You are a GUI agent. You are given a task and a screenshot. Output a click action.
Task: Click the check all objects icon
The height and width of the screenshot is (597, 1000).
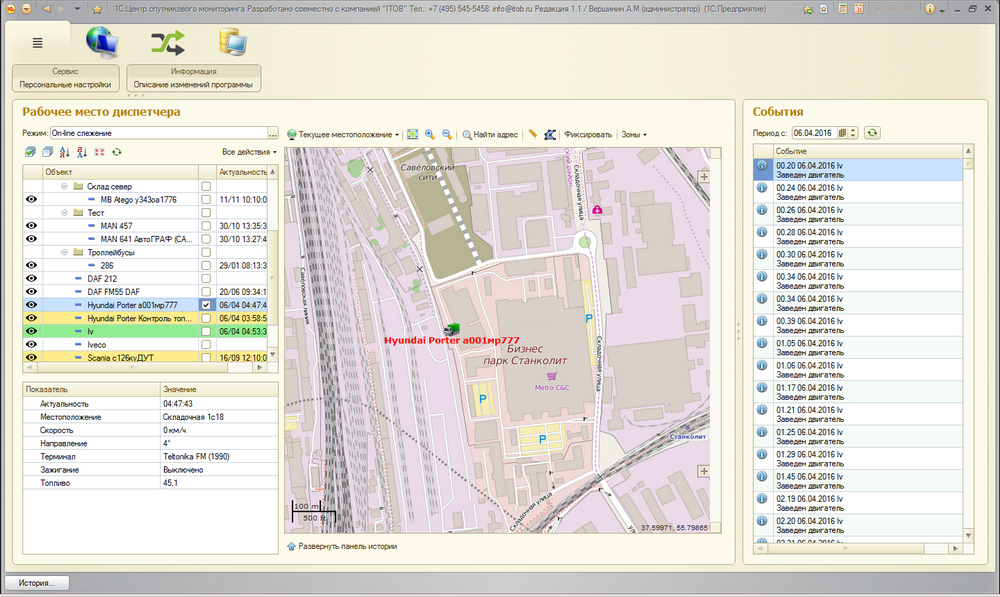pyautogui.click(x=30, y=152)
